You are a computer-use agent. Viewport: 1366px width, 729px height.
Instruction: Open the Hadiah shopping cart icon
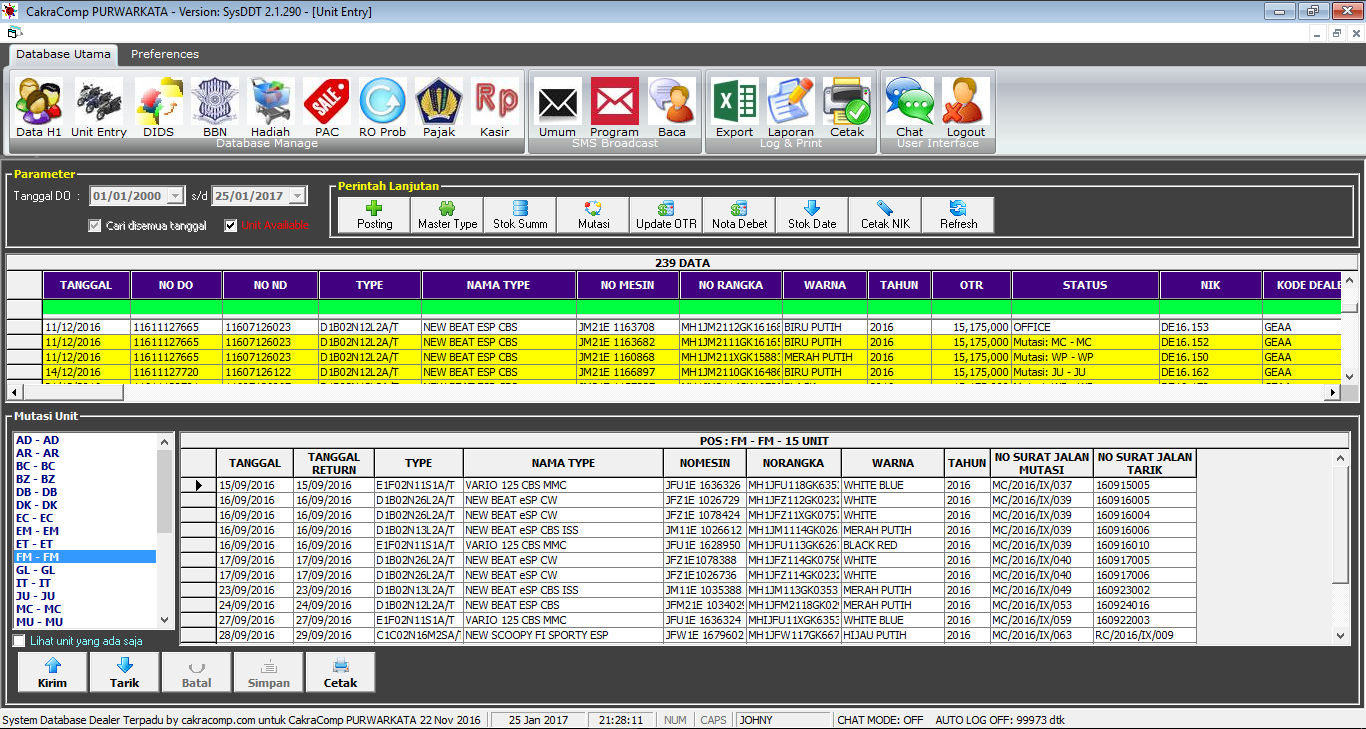point(270,106)
